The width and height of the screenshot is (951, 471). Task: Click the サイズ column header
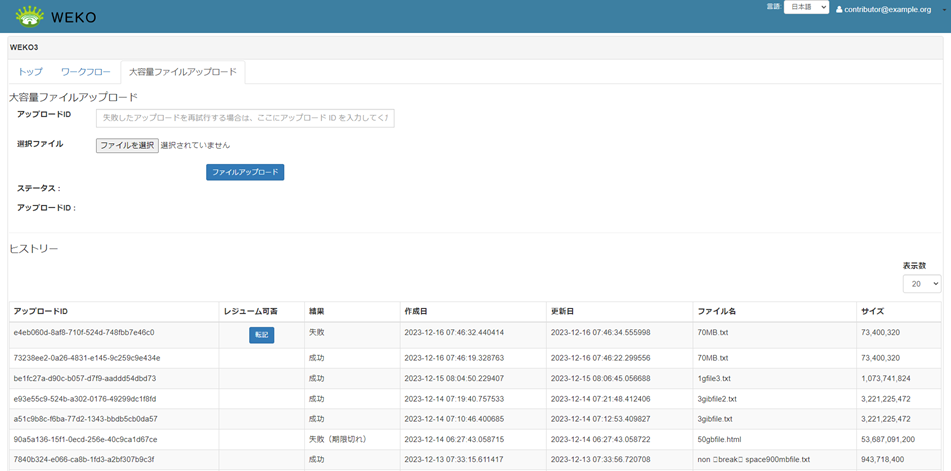click(872, 311)
